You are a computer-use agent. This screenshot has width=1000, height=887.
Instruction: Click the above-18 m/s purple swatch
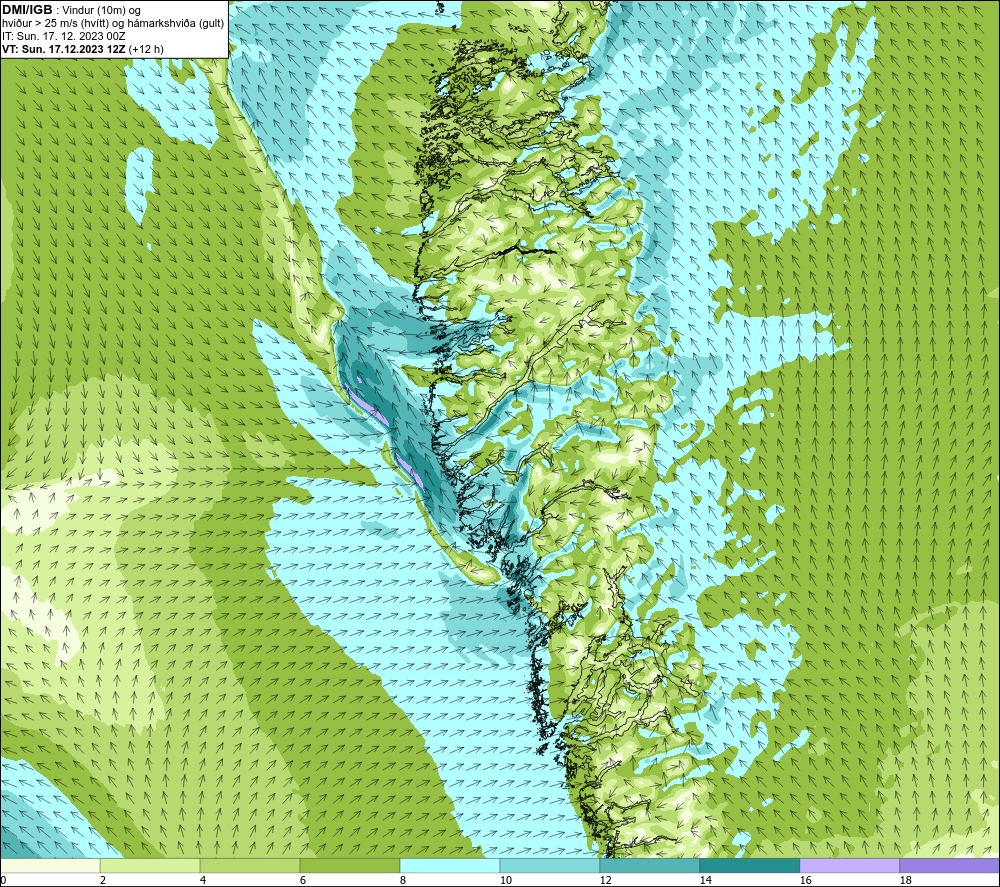point(949,865)
